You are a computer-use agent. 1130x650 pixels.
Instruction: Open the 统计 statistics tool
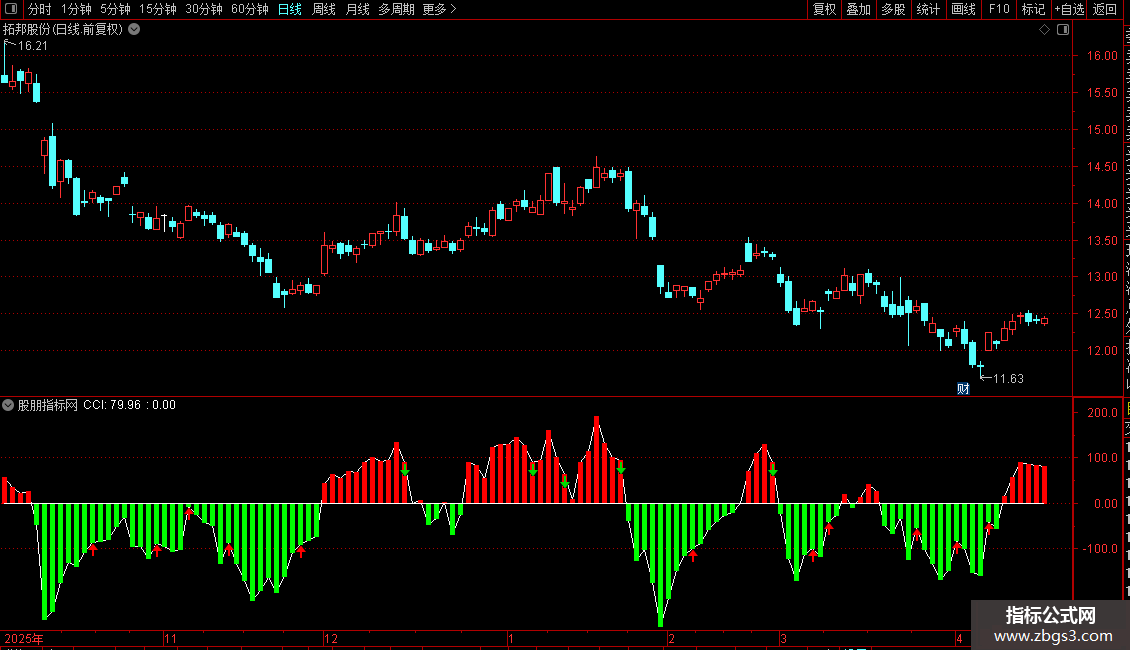point(927,9)
